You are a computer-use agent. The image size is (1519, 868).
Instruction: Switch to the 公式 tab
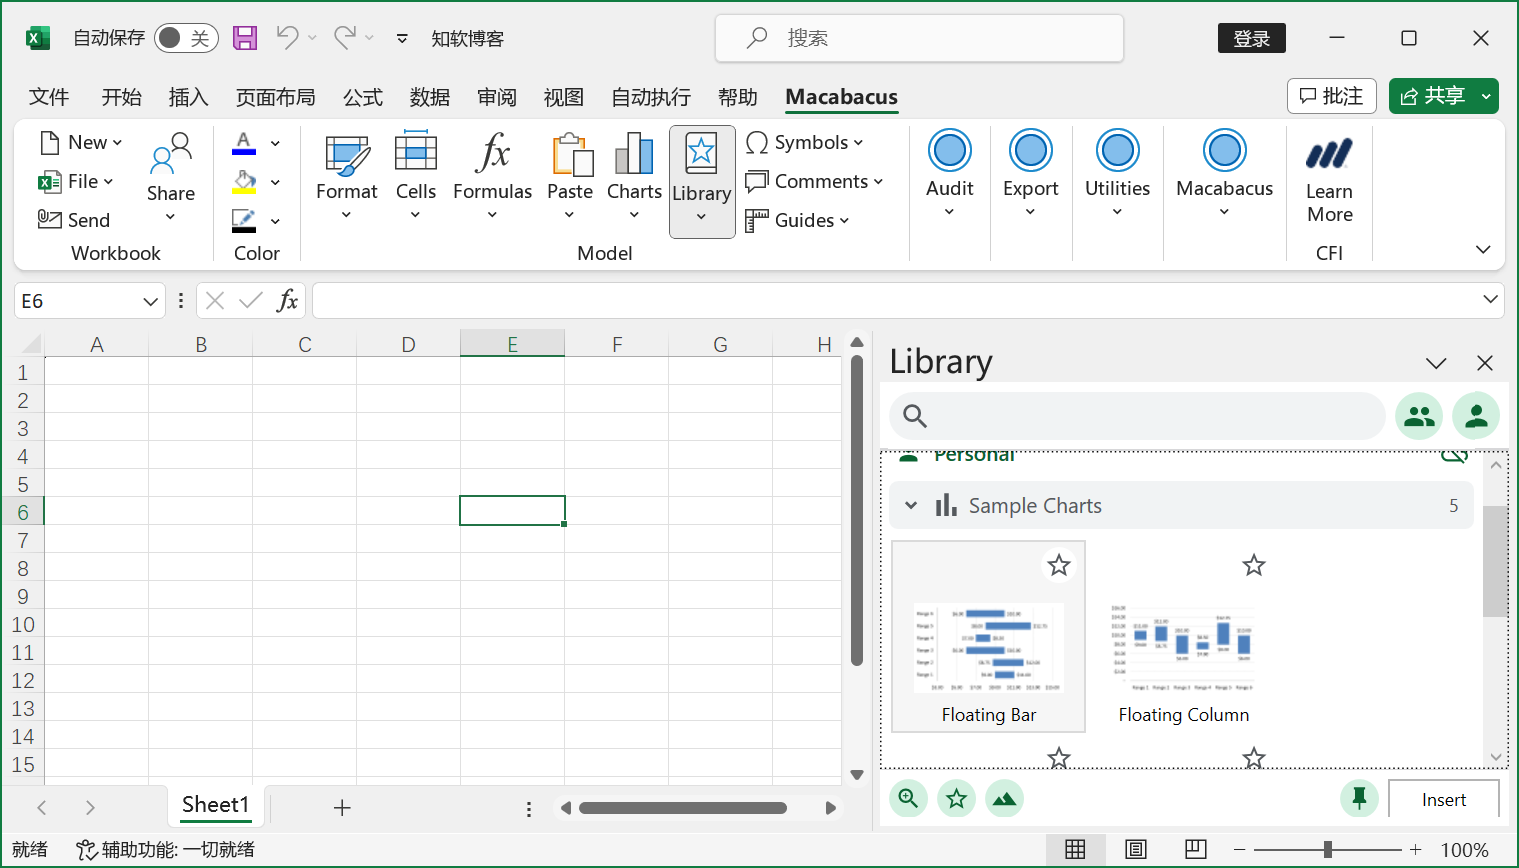tap(363, 97)
